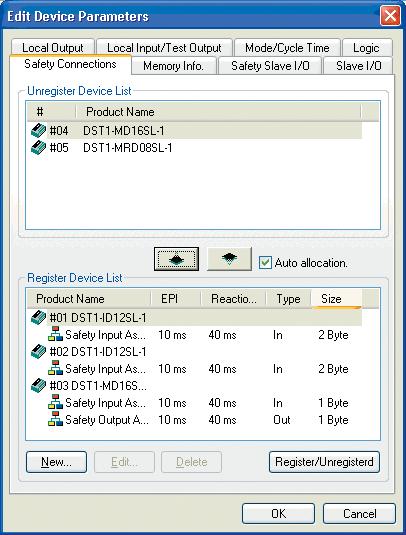The image size is (406, 535).
Task: Select the #03 DST1-MD16S... row
Action: coord(194,386)
